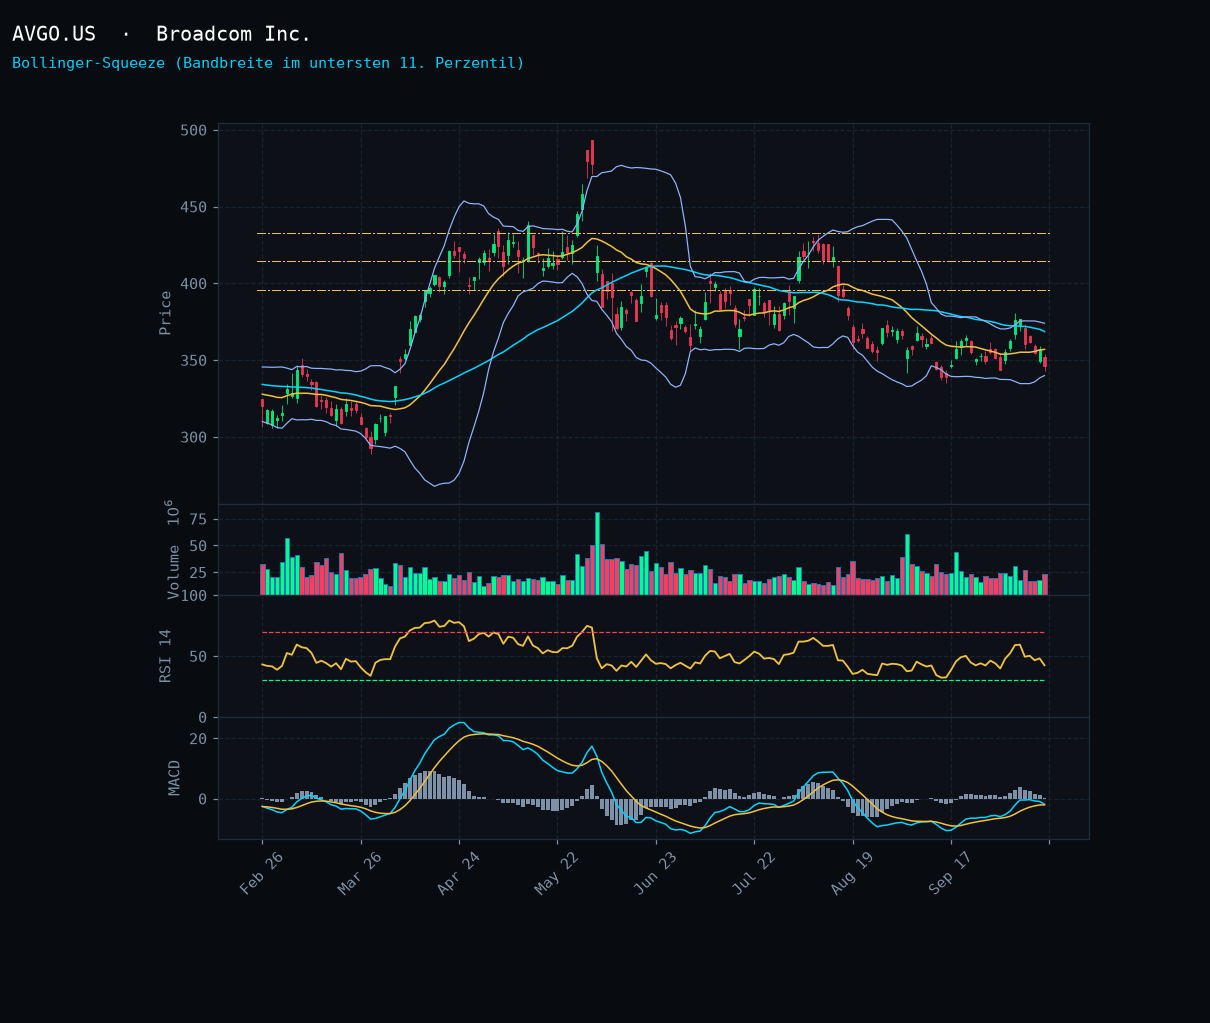Click the 400 price axis tick
Screen dimensions: 1210x1023
point(194,284)
